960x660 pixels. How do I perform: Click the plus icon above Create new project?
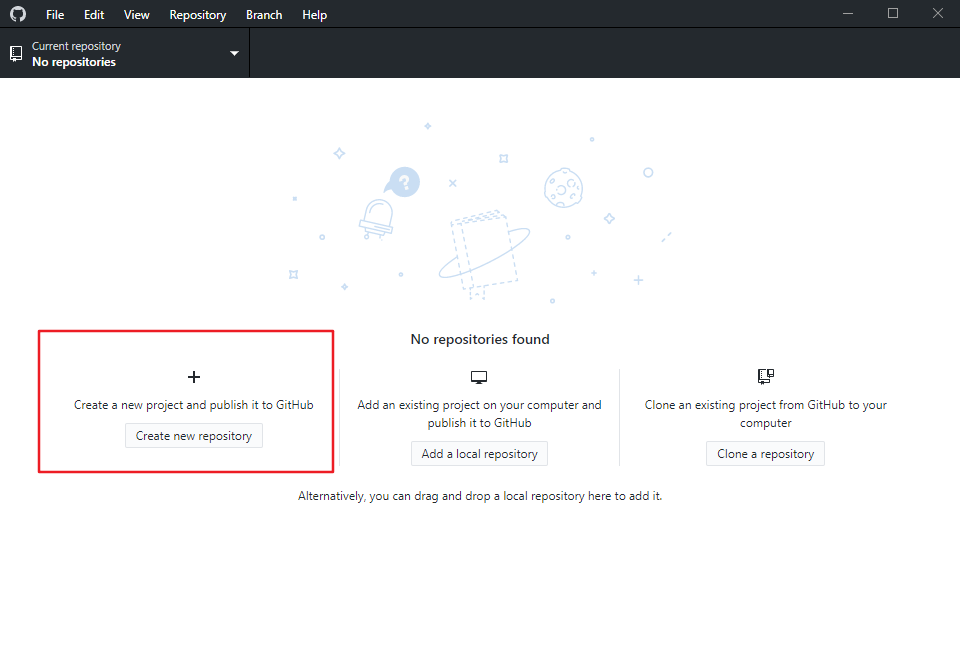point(194,377)
